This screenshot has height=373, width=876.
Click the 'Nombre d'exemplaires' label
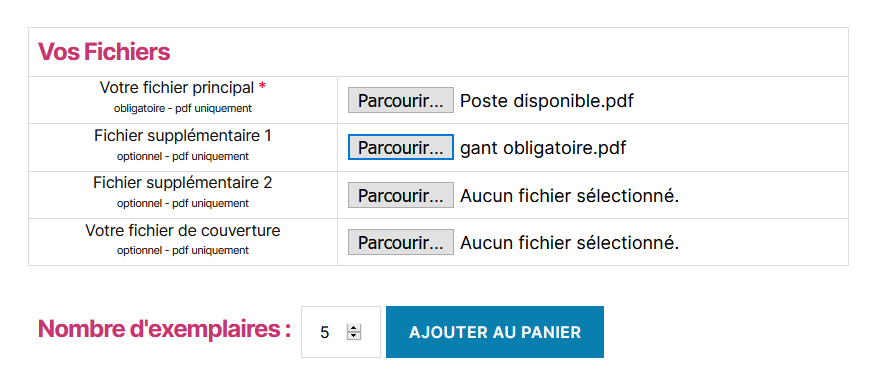164,329
